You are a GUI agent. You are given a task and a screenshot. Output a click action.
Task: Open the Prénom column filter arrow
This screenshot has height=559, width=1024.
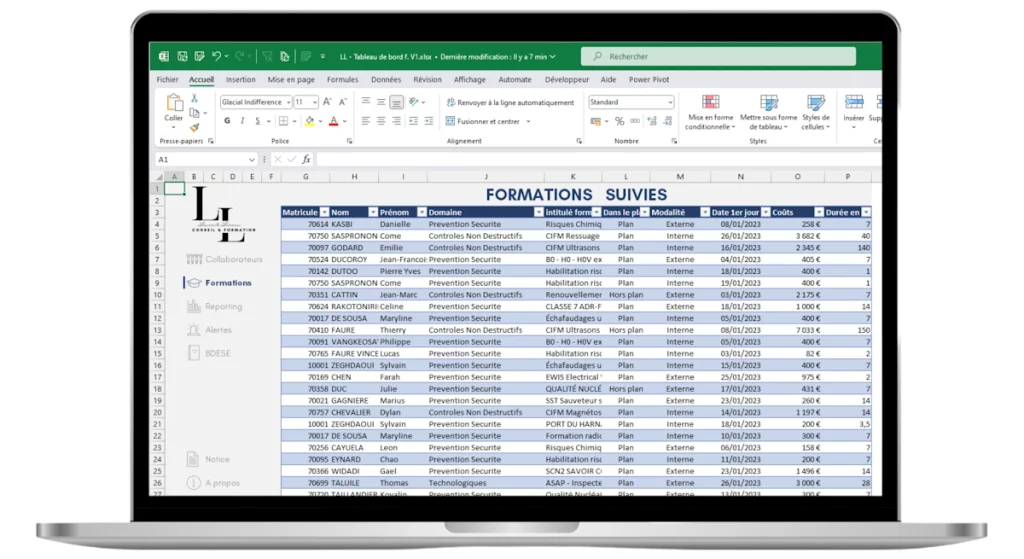pyautogui.click(x=421, y=212)
